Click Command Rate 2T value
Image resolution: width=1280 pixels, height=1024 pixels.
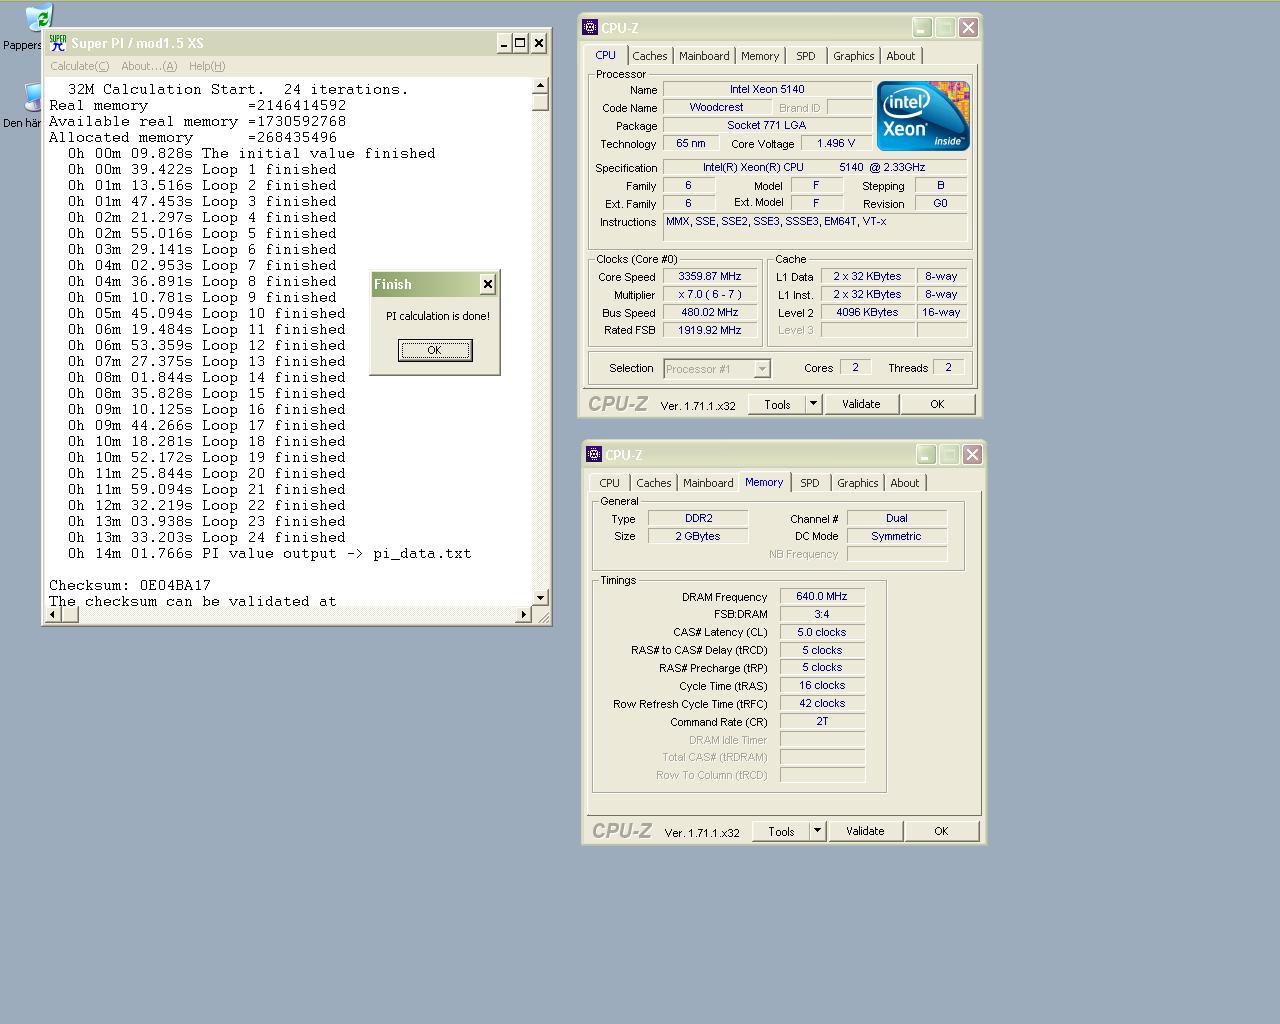pos(822,721)
